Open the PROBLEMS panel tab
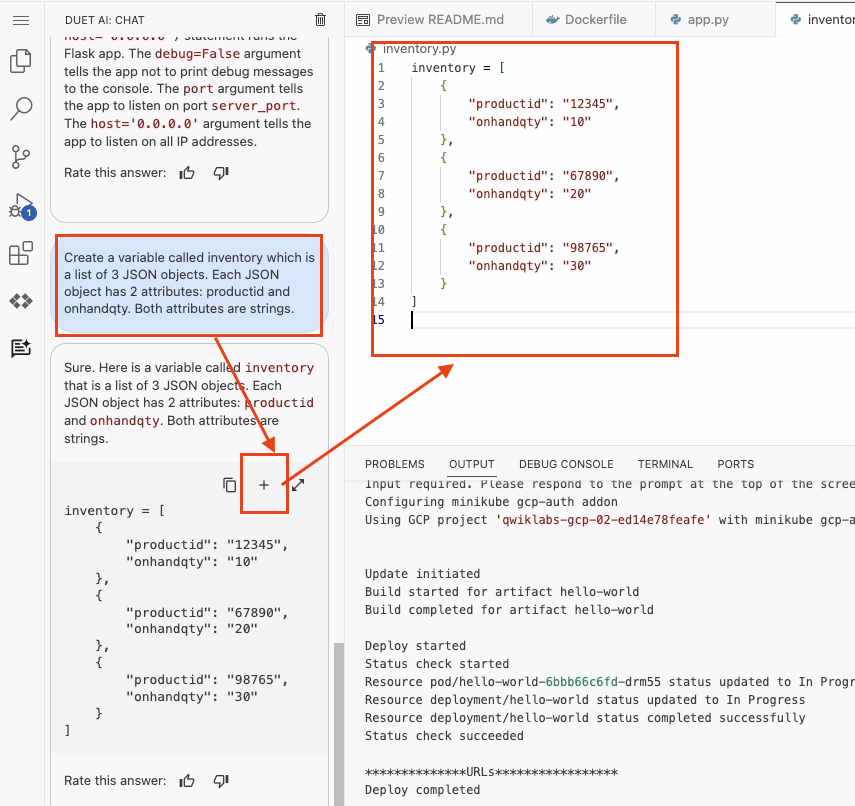 click(394, 464)
